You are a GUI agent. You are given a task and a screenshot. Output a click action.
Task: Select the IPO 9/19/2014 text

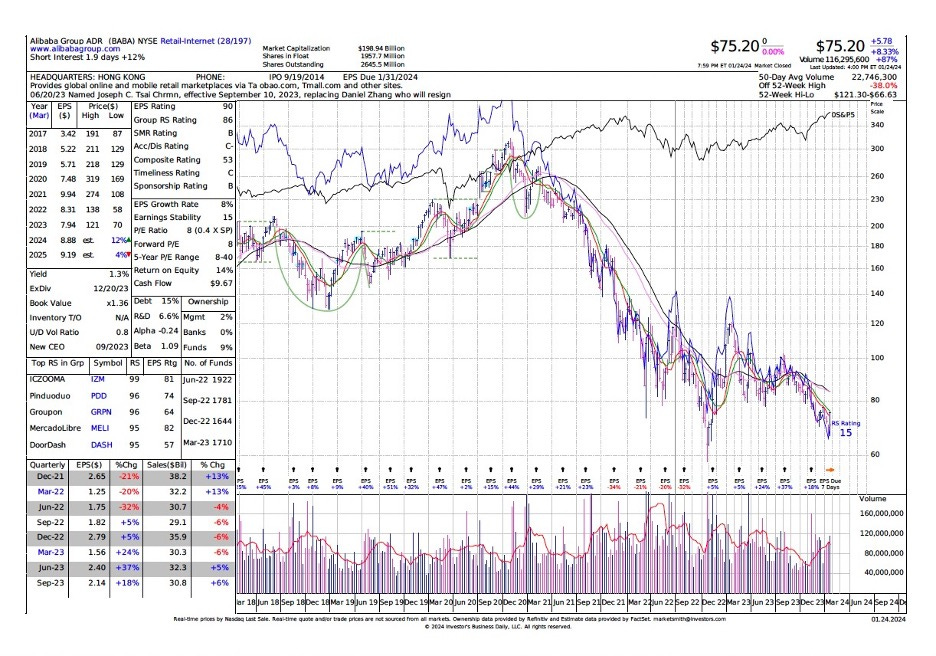(x=297, y=77)
